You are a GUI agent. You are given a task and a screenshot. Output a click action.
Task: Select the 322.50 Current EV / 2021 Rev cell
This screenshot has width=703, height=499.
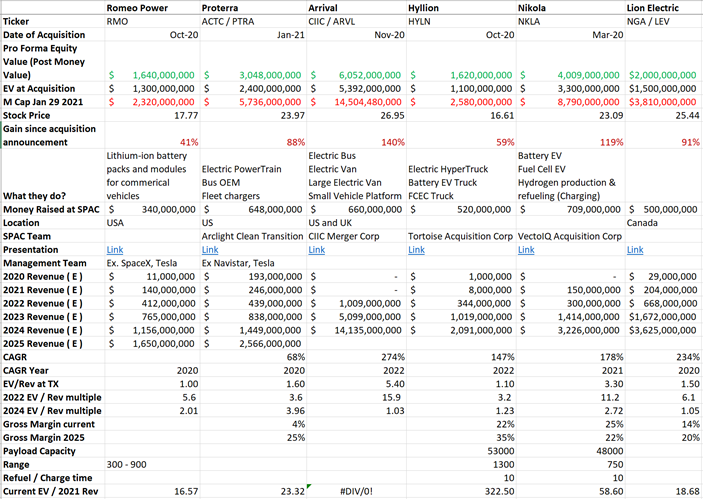coord(461,491)
